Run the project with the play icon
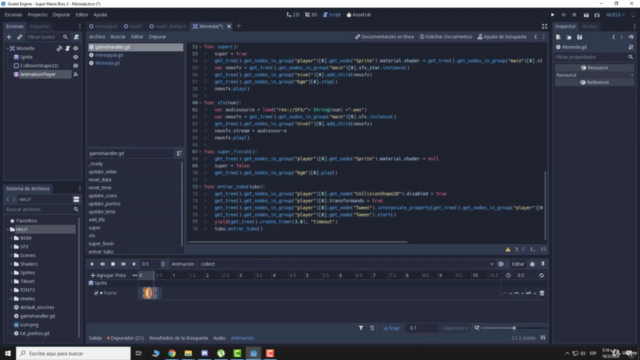 553,15
